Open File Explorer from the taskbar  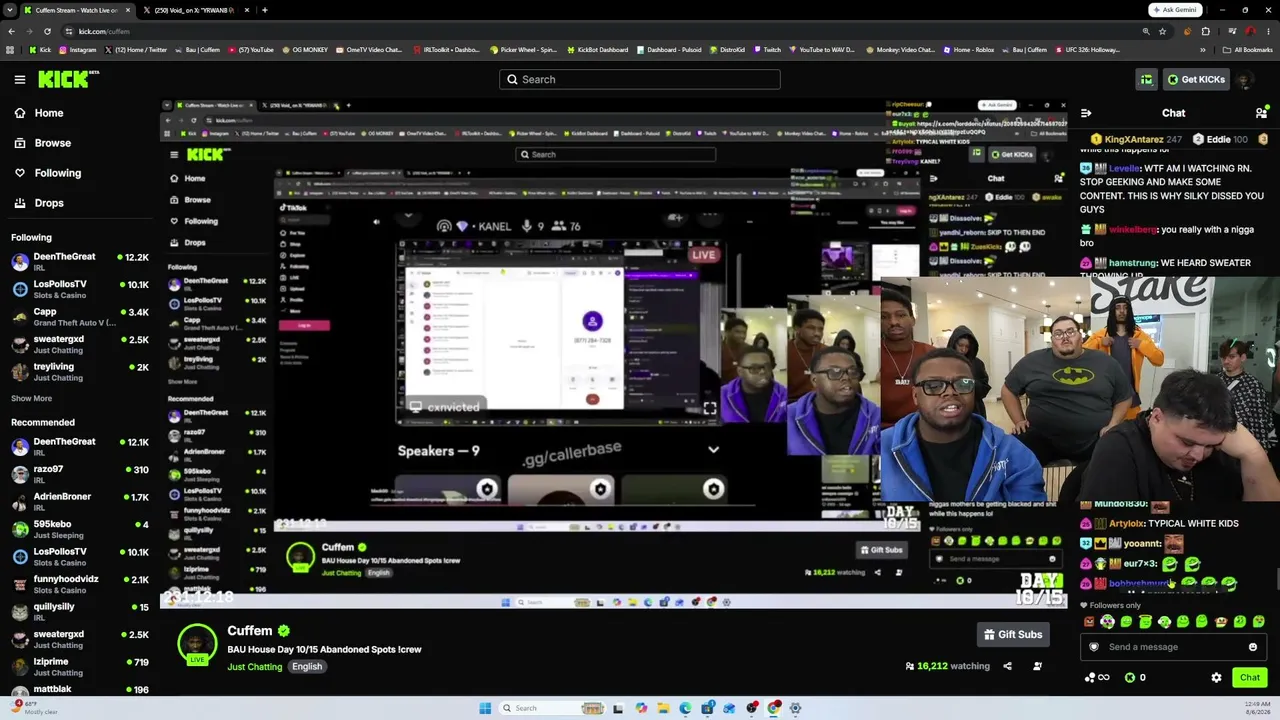[663, 708]
